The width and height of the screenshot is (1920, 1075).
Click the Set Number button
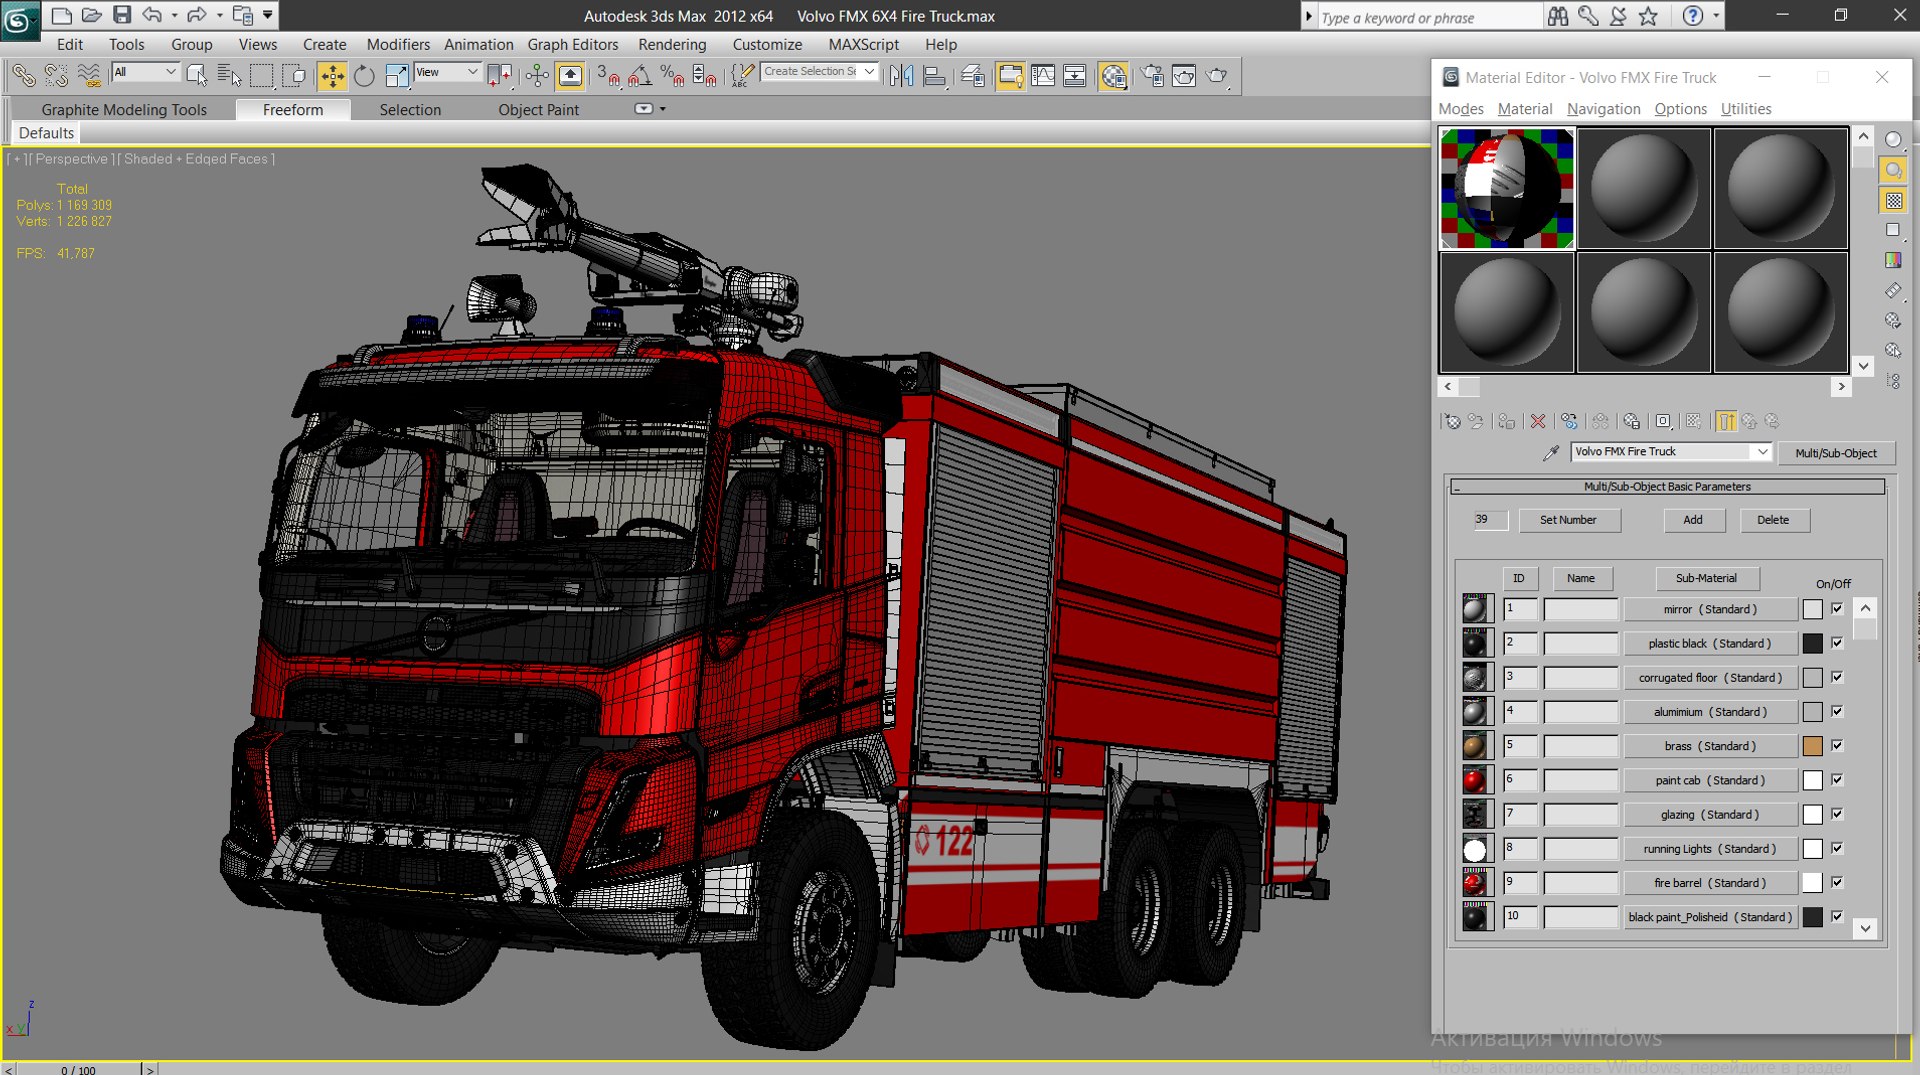pos(1568,520)
